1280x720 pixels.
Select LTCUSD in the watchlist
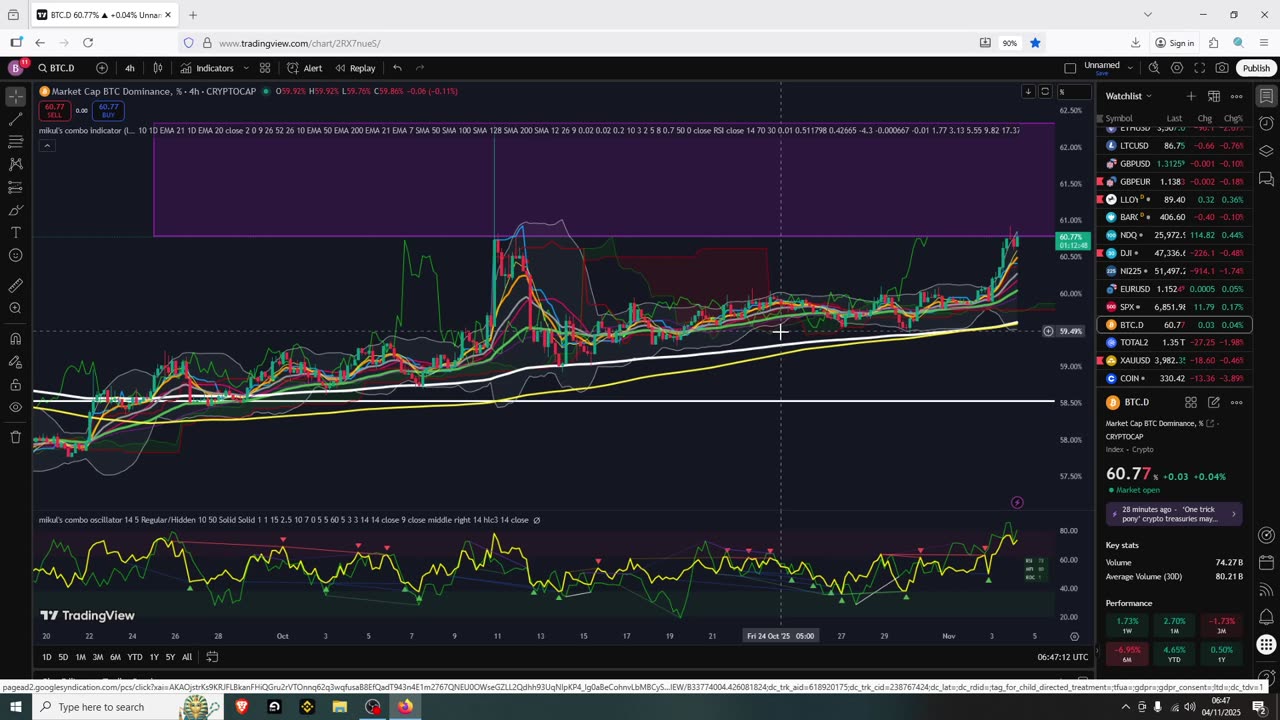1174,145
